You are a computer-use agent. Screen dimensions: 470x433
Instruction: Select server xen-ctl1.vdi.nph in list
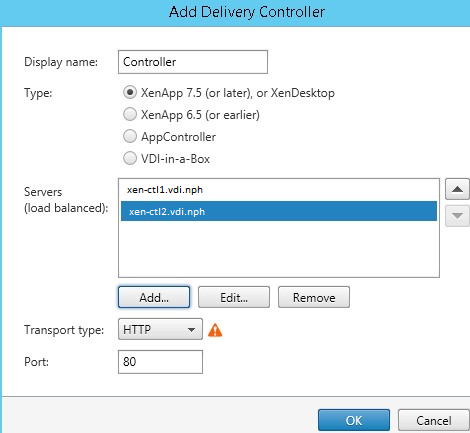(279, 190)
